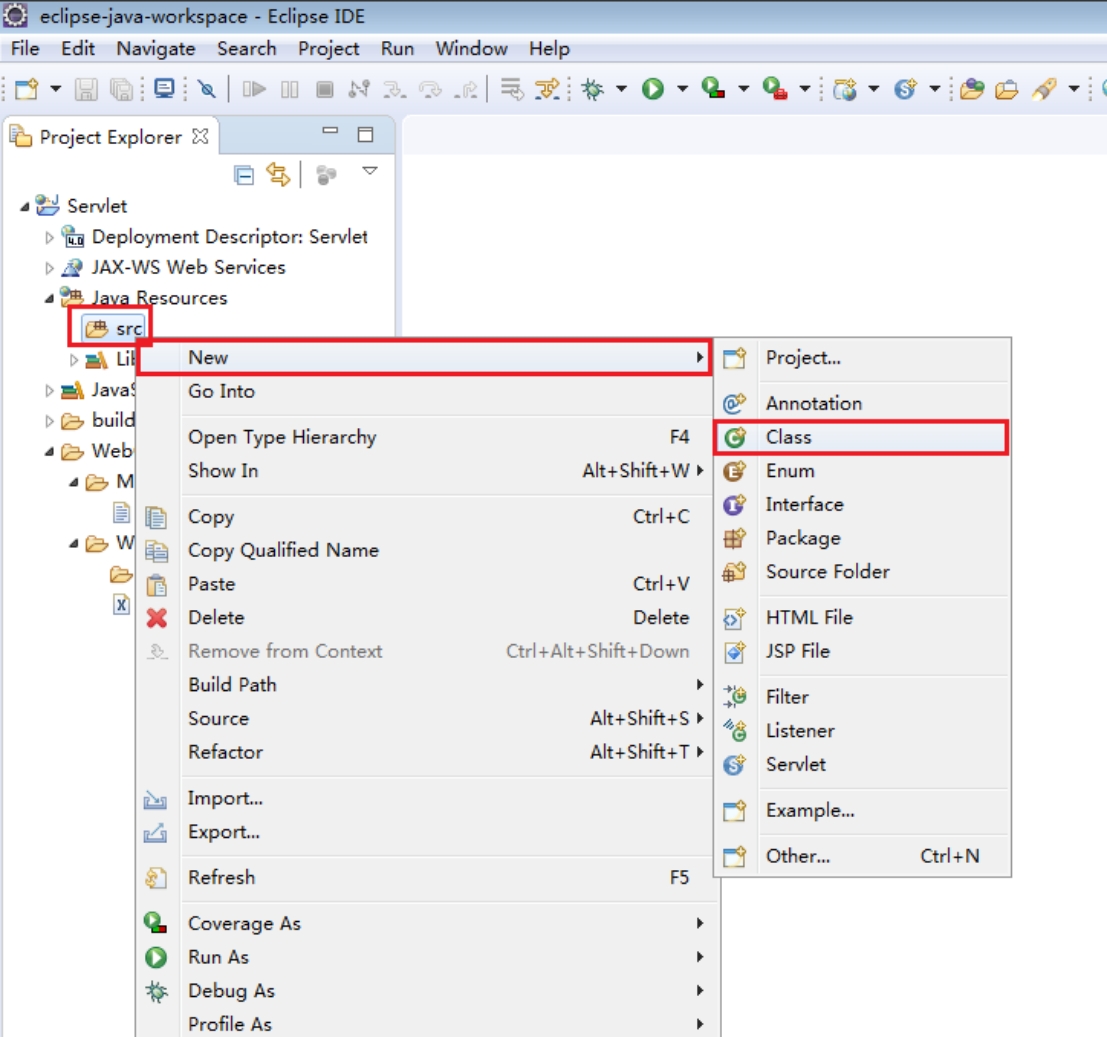Choose HTML File from New submenu
Screen dimensions: 1107x1037
pos(862,618)
